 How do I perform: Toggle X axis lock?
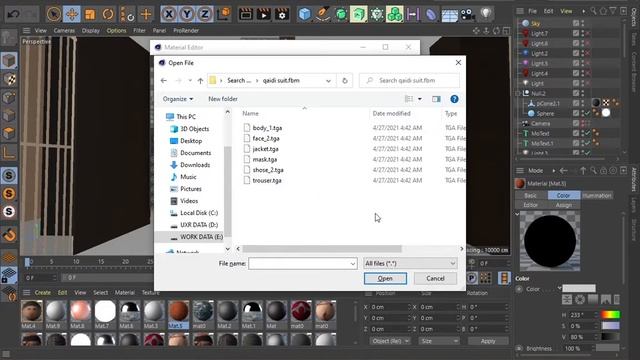[x=169, y=14]
